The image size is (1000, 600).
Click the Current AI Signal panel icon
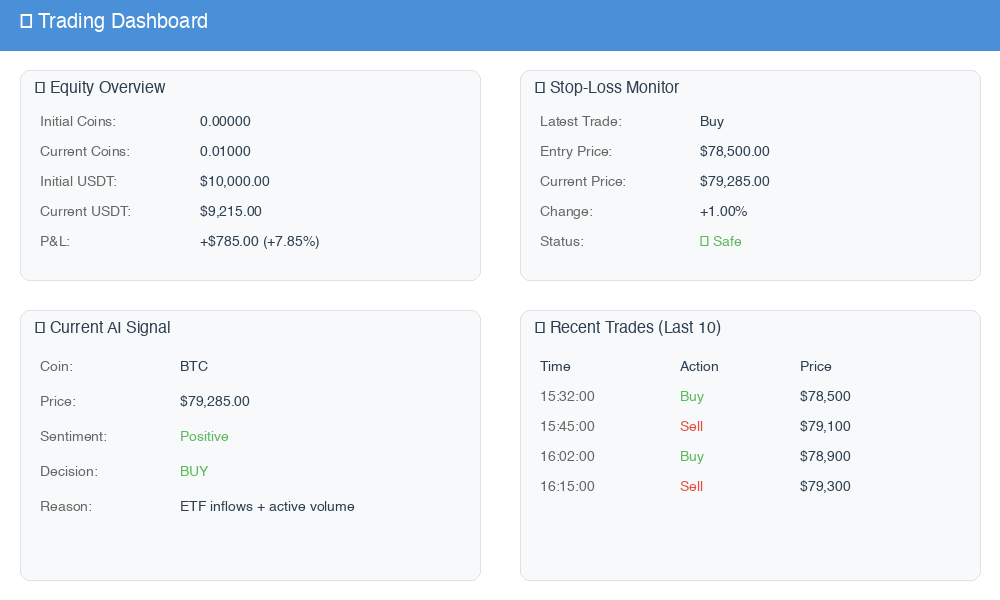39,327
